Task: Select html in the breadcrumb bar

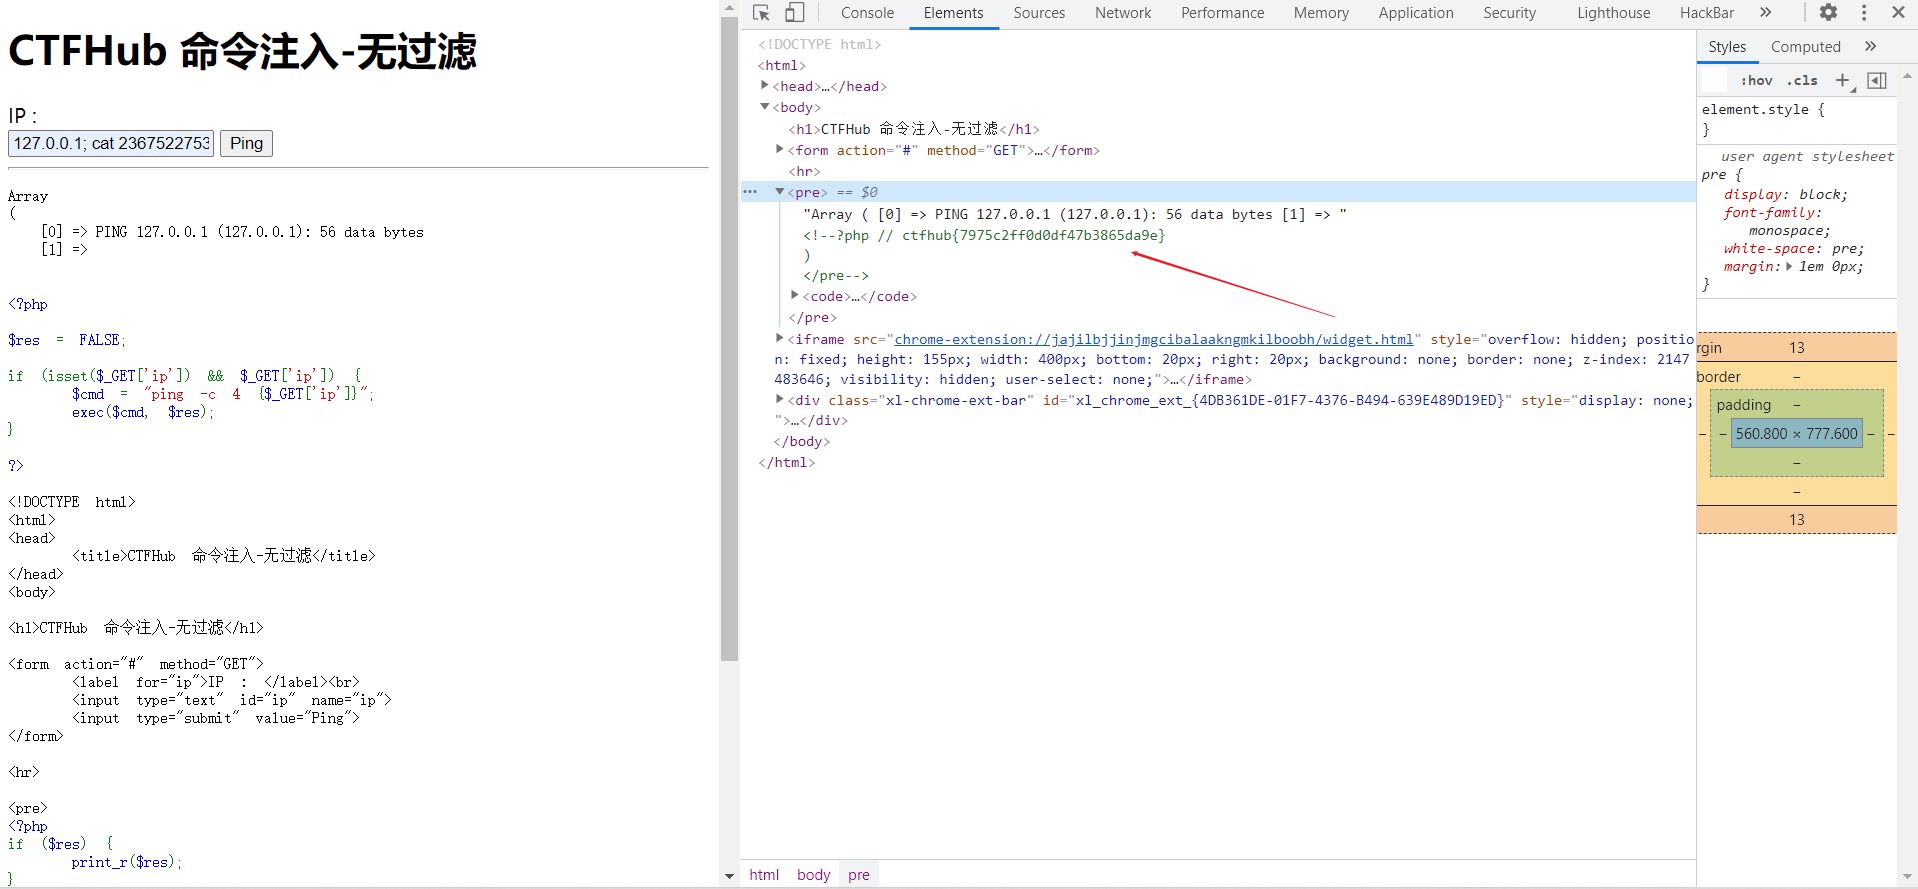Action: [x=764, y=875]
